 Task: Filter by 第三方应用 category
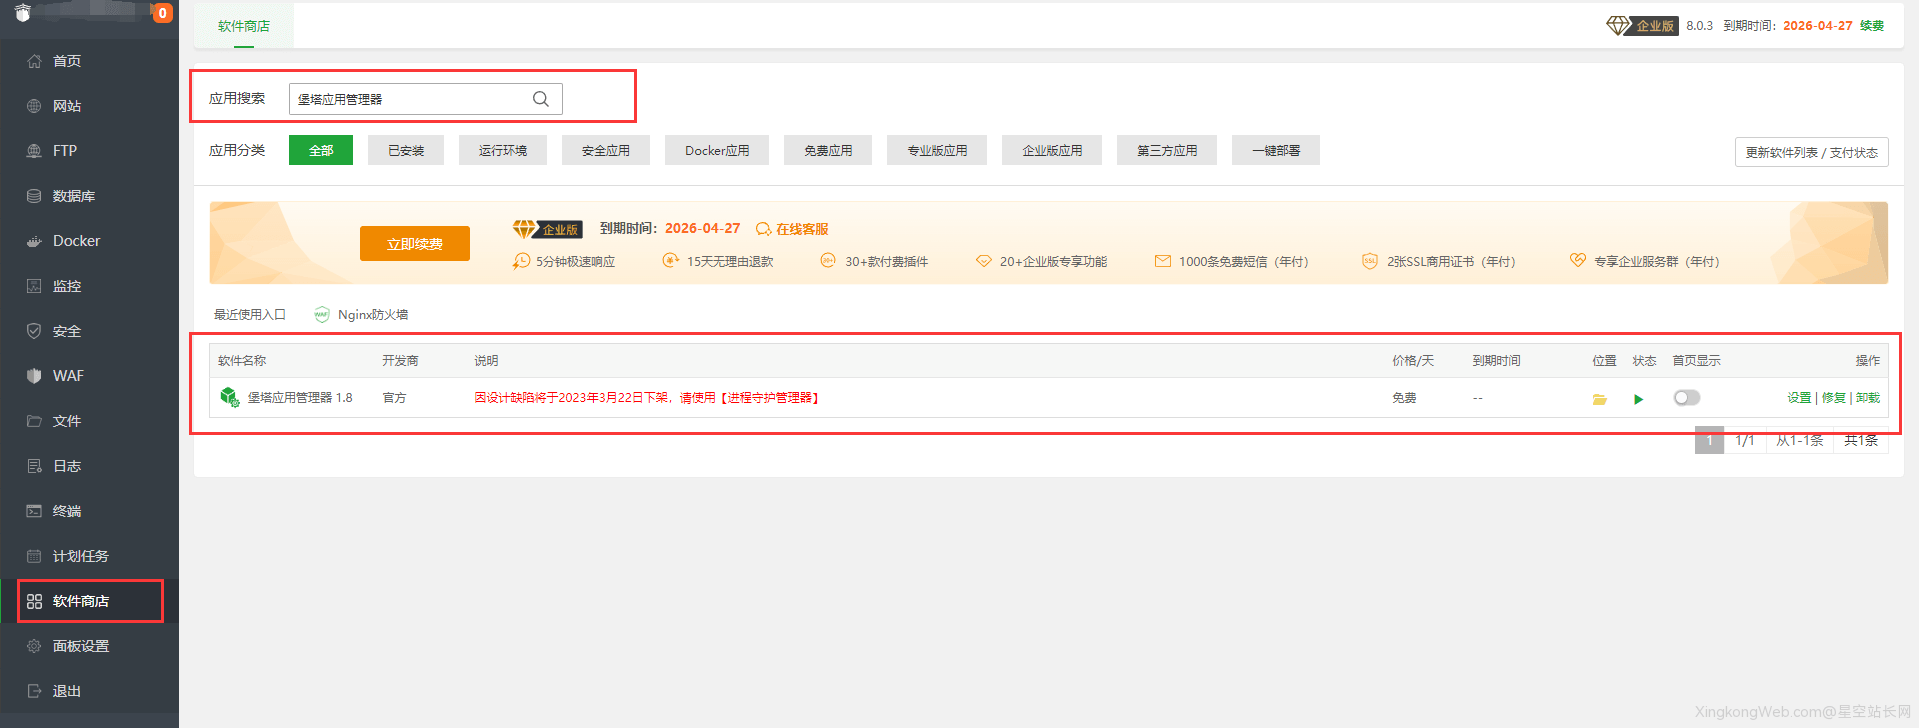click(1167, 150)
